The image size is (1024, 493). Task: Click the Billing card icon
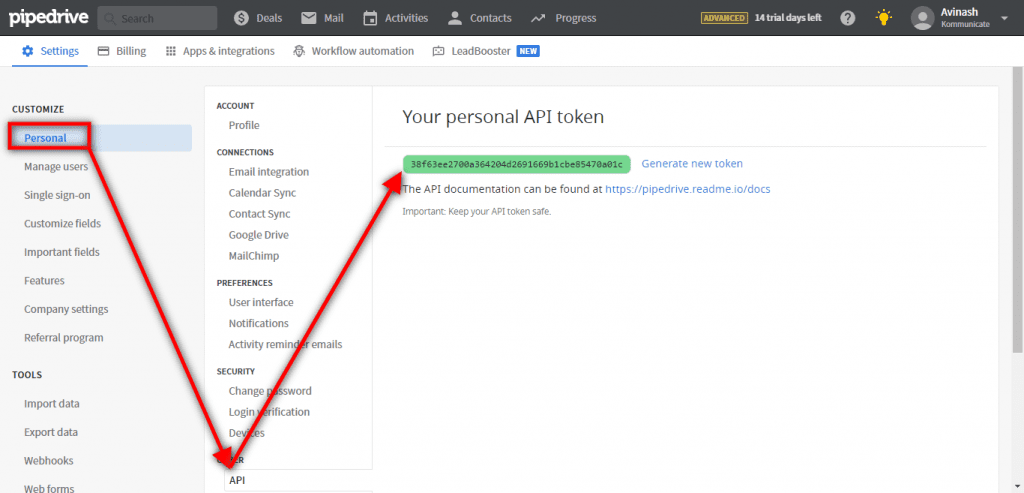103,51
